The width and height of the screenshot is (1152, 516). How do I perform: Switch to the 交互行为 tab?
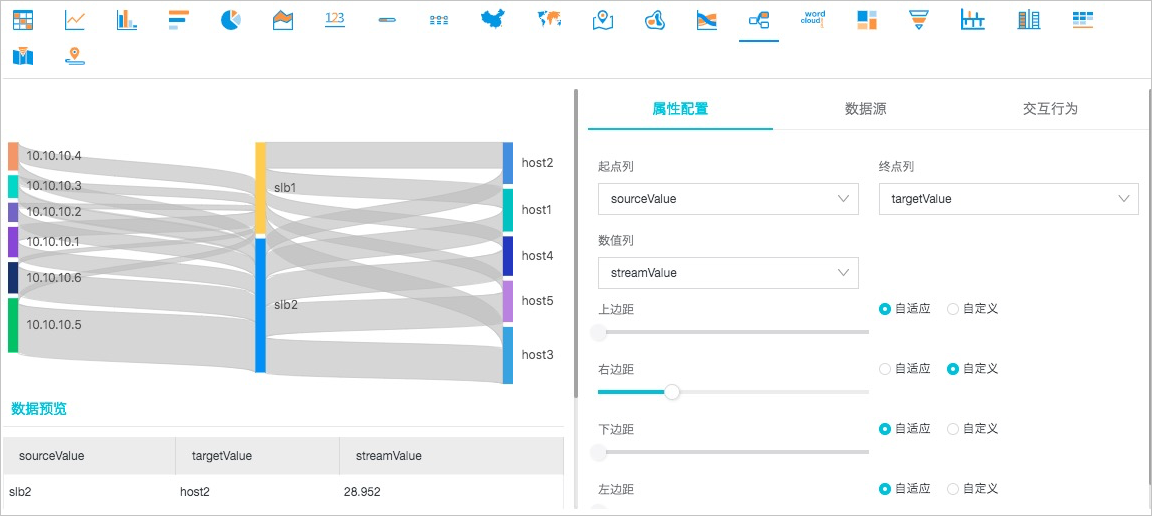[1050, 109]
